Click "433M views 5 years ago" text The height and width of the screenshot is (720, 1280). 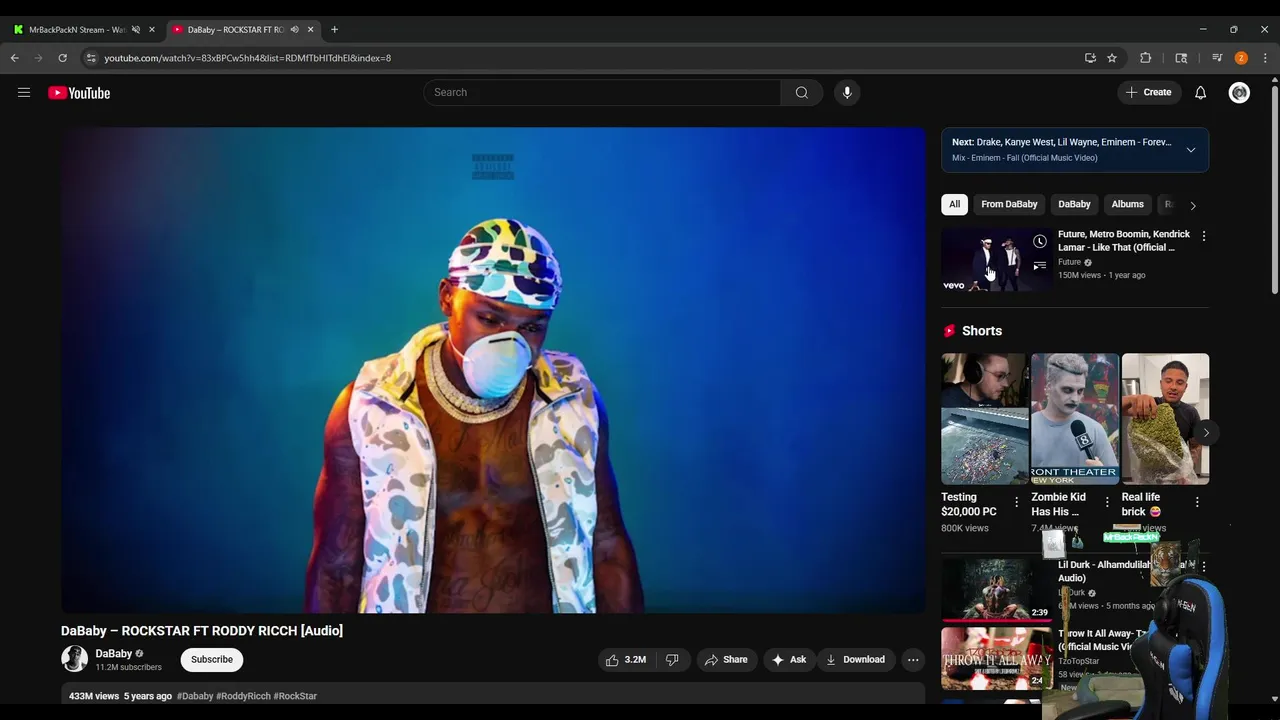pos(120,696)
